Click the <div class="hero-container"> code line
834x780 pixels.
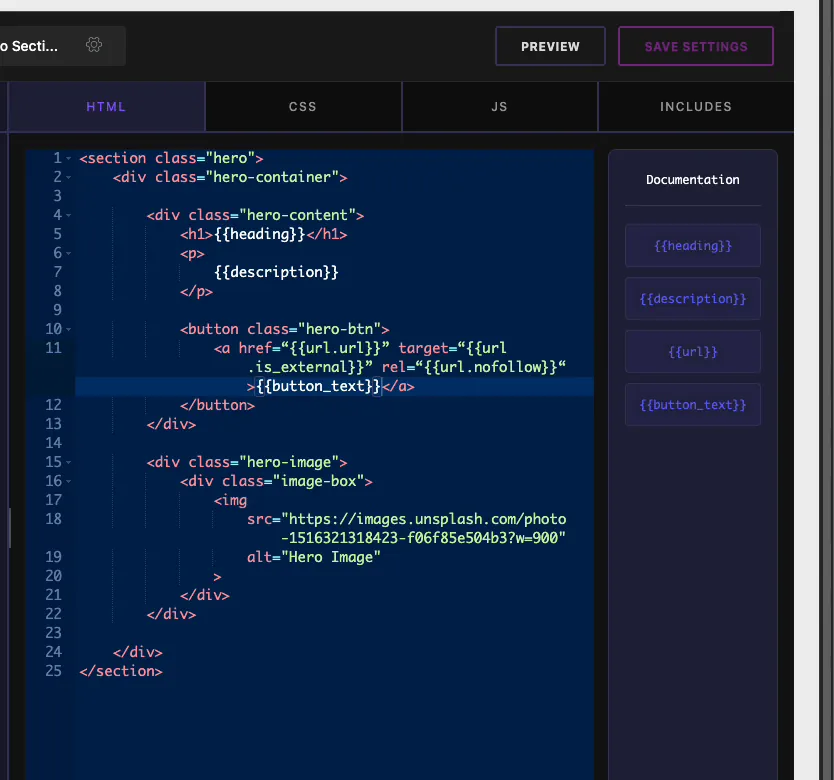(230, 177)
